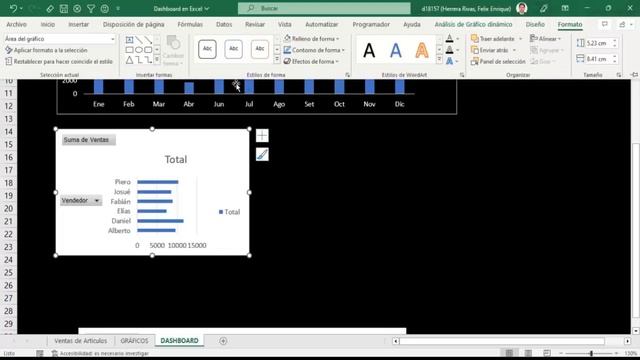Select the chart title Total
The image size is (640, 360).
(176, 160)
